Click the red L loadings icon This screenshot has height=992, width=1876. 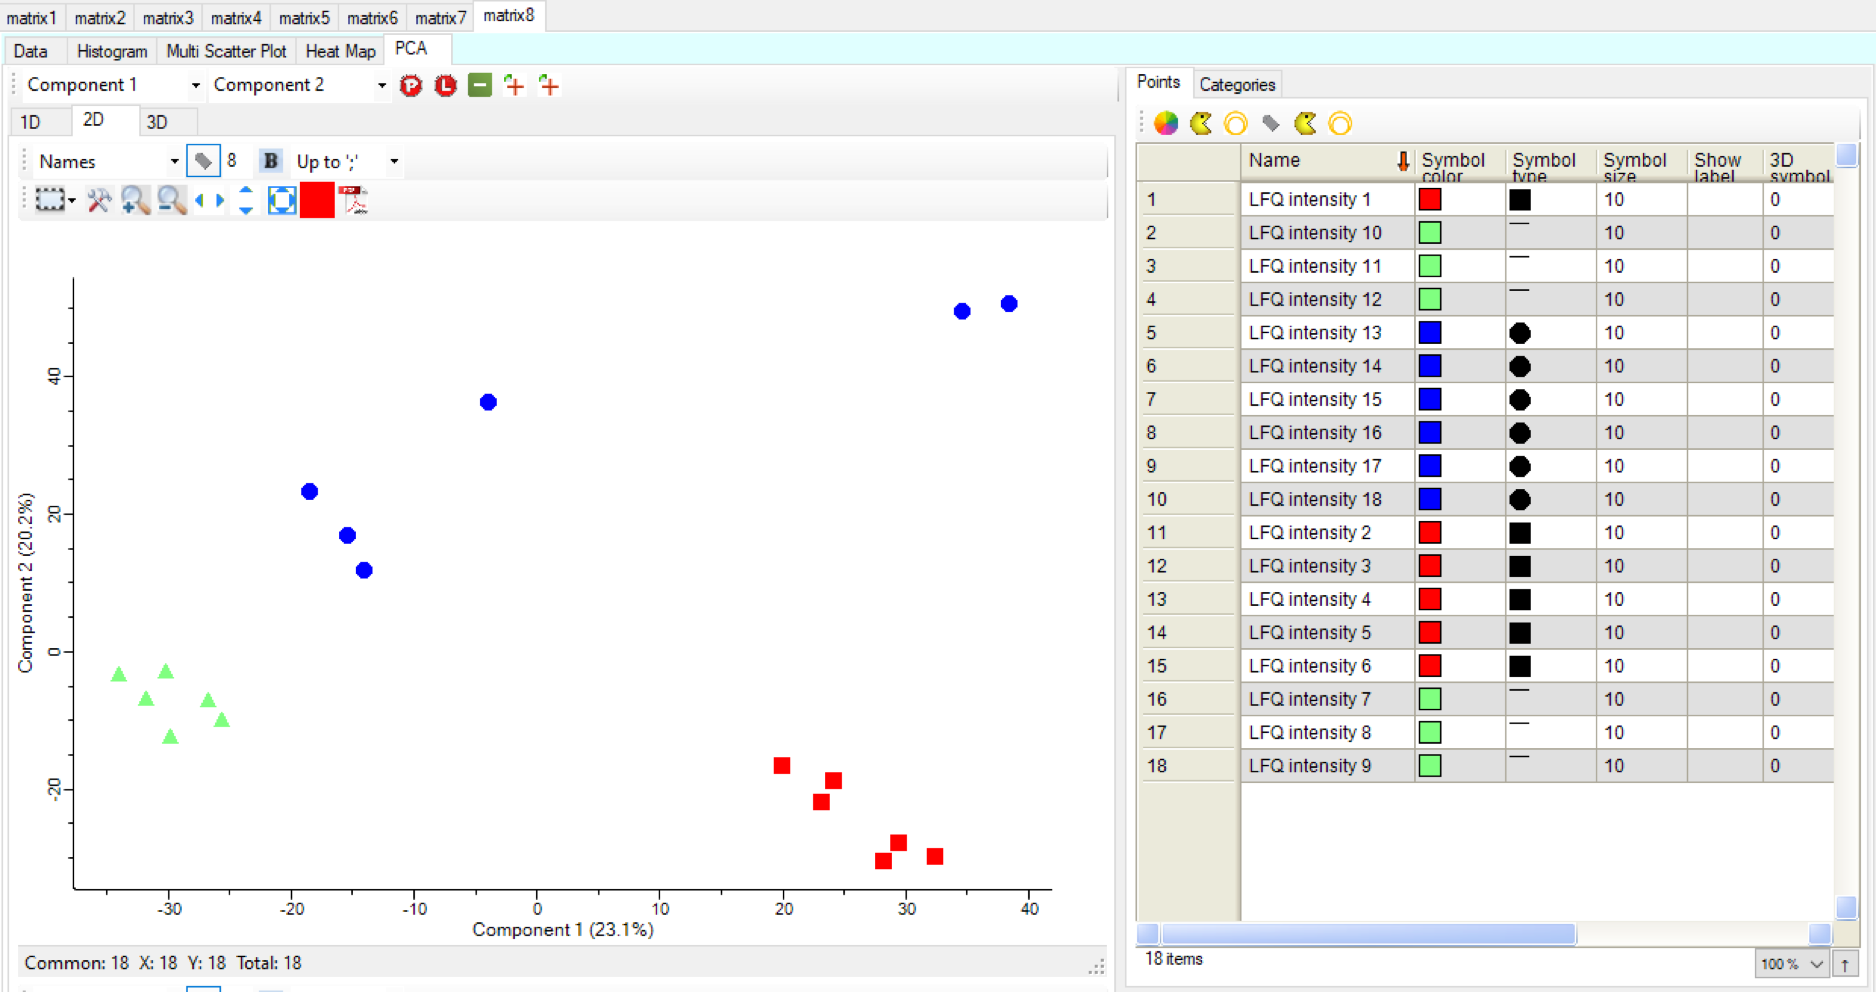click(x=445, y=86)
